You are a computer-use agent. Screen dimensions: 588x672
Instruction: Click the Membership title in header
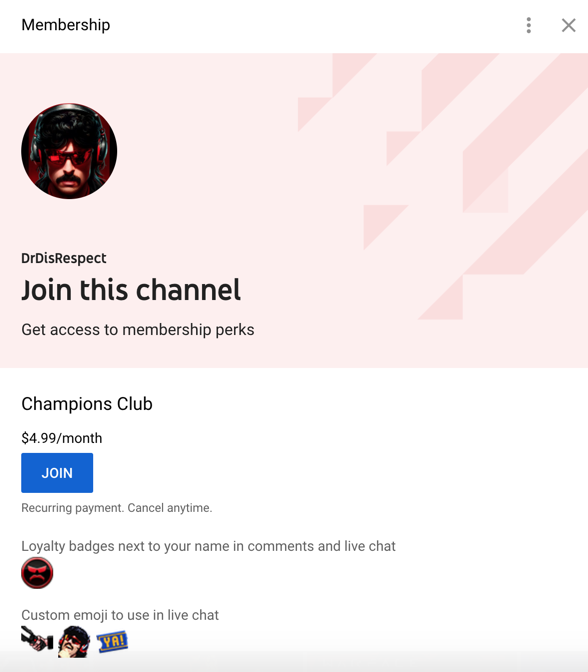[66, 25]
